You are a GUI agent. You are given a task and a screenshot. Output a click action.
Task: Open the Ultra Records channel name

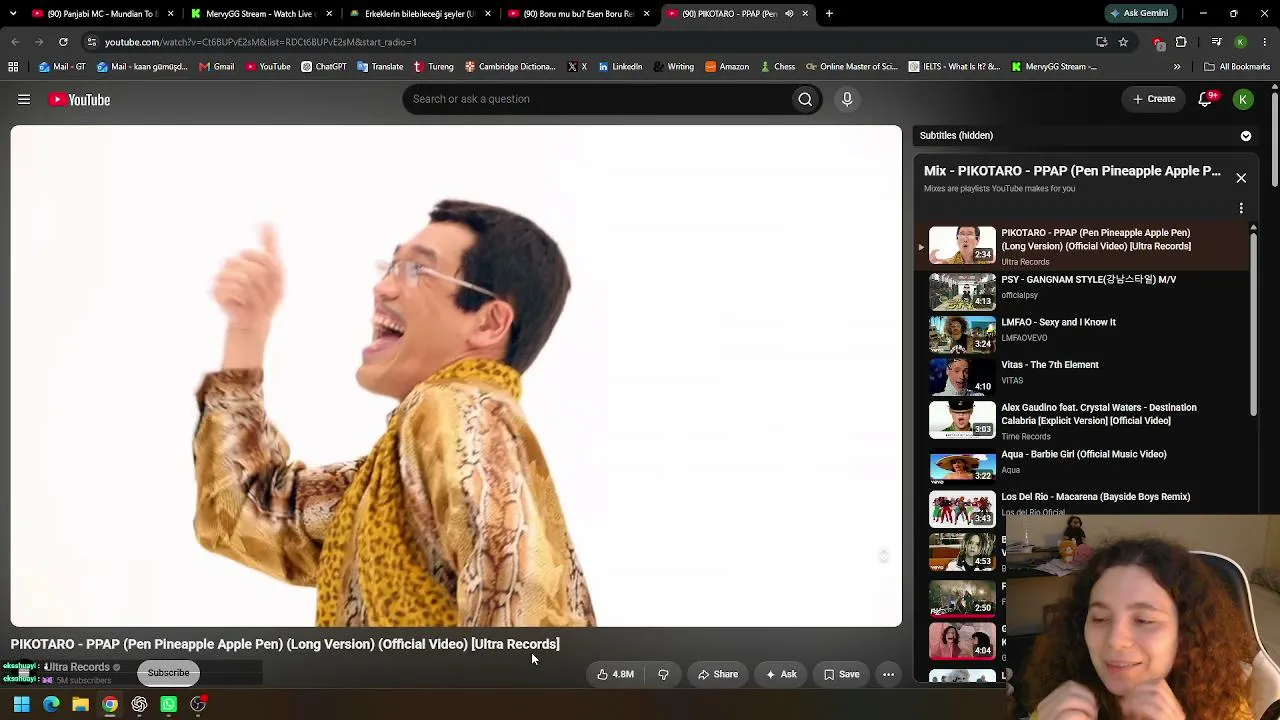(78, 667)
